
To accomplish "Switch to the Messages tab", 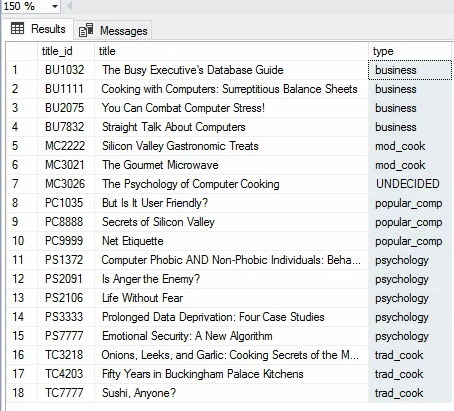I will [113, 30].
